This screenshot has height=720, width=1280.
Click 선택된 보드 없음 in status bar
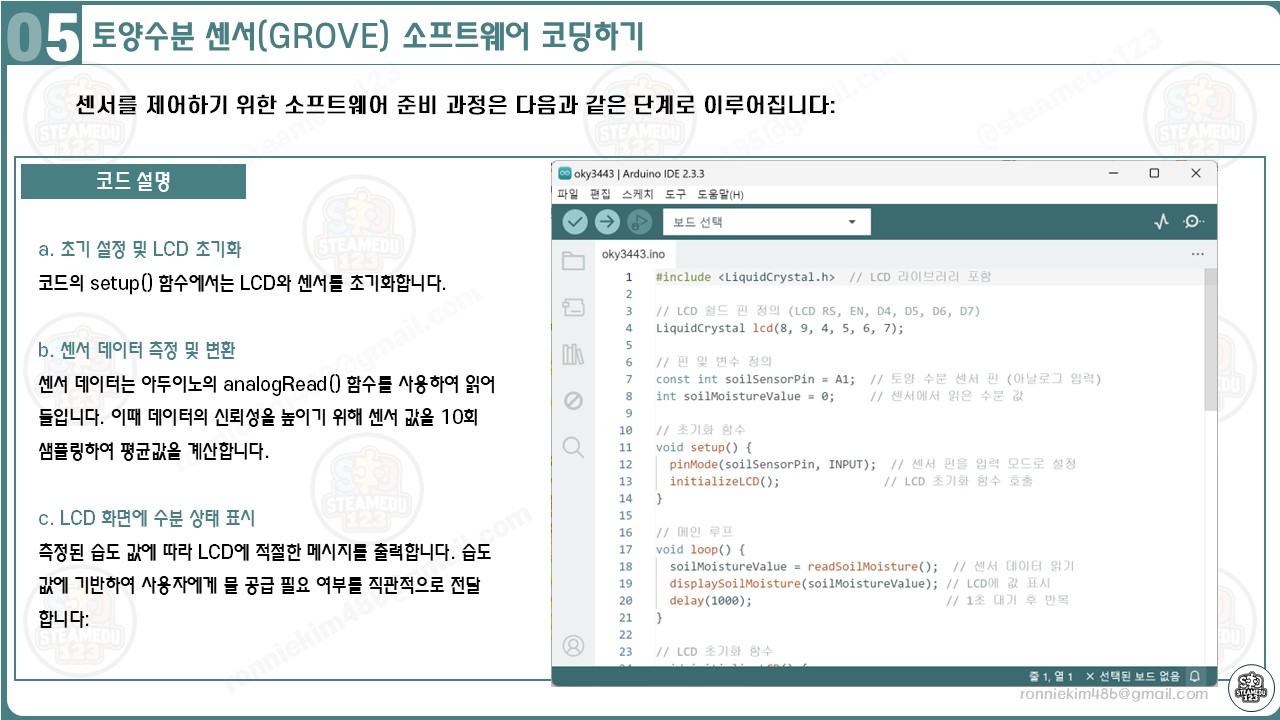tap(1132, 677)
